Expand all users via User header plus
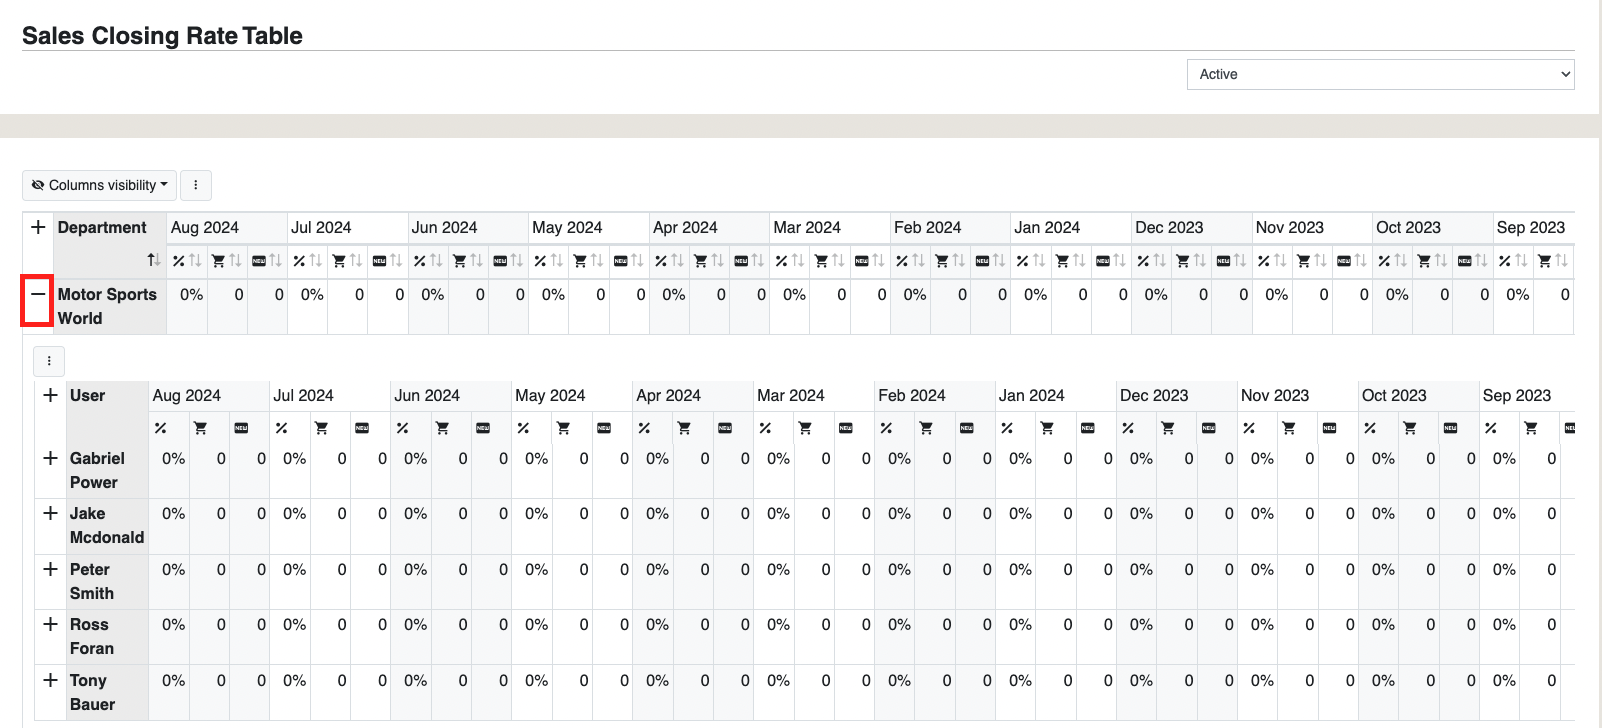Screen dimensions: 1602x728 [50, 395]
